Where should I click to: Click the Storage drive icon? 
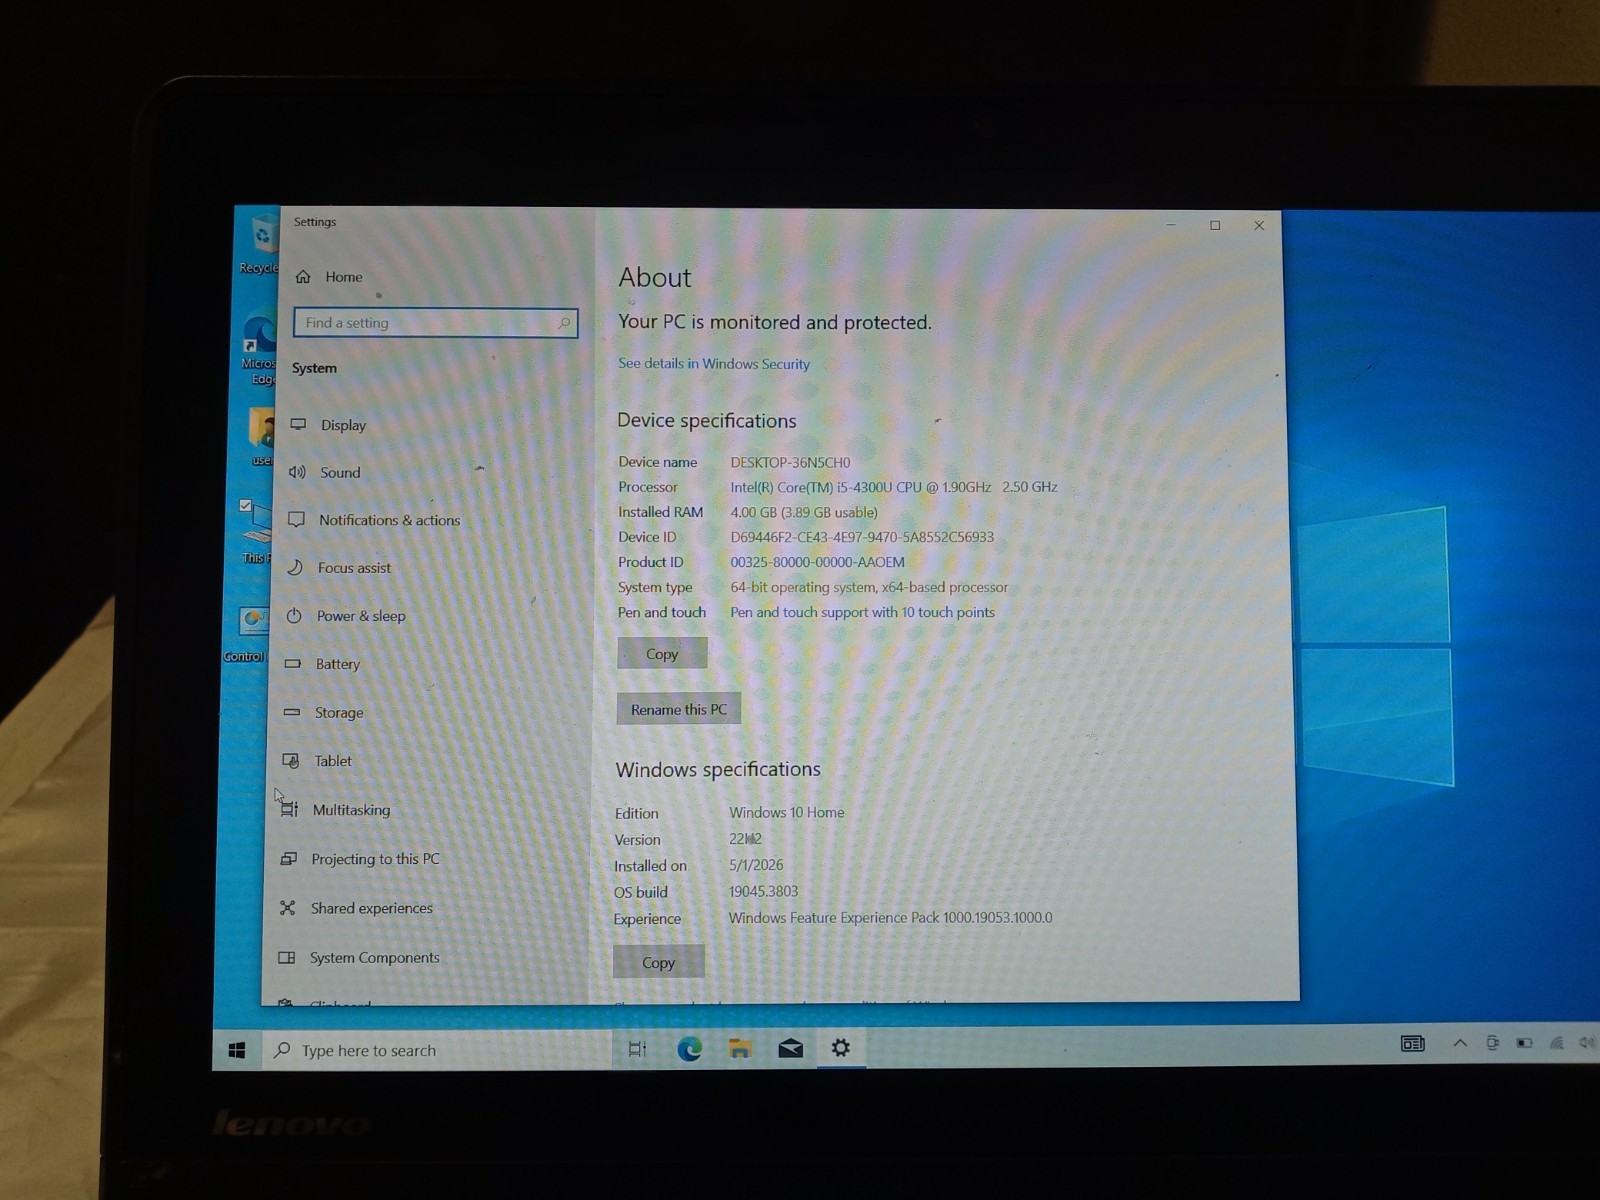(x=292, y=712)
